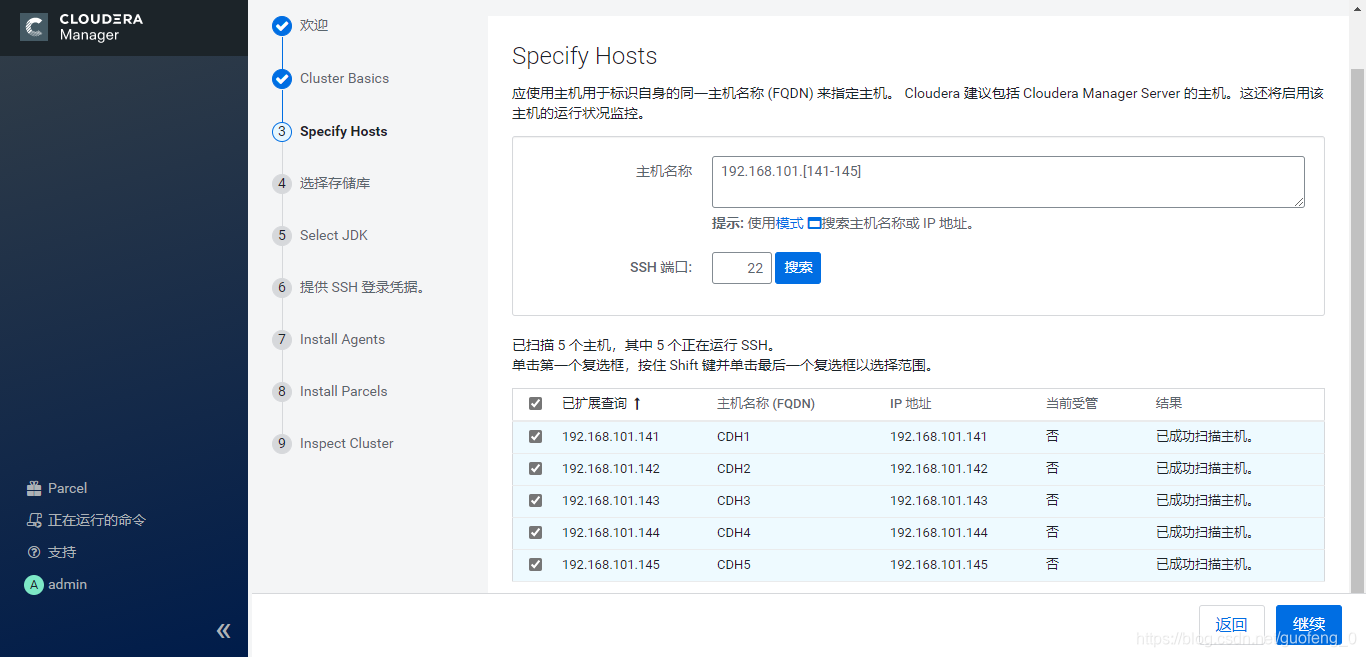Select the Install Agents wizard step
This screenshot has width=1366, height=657.
(342, 339)
